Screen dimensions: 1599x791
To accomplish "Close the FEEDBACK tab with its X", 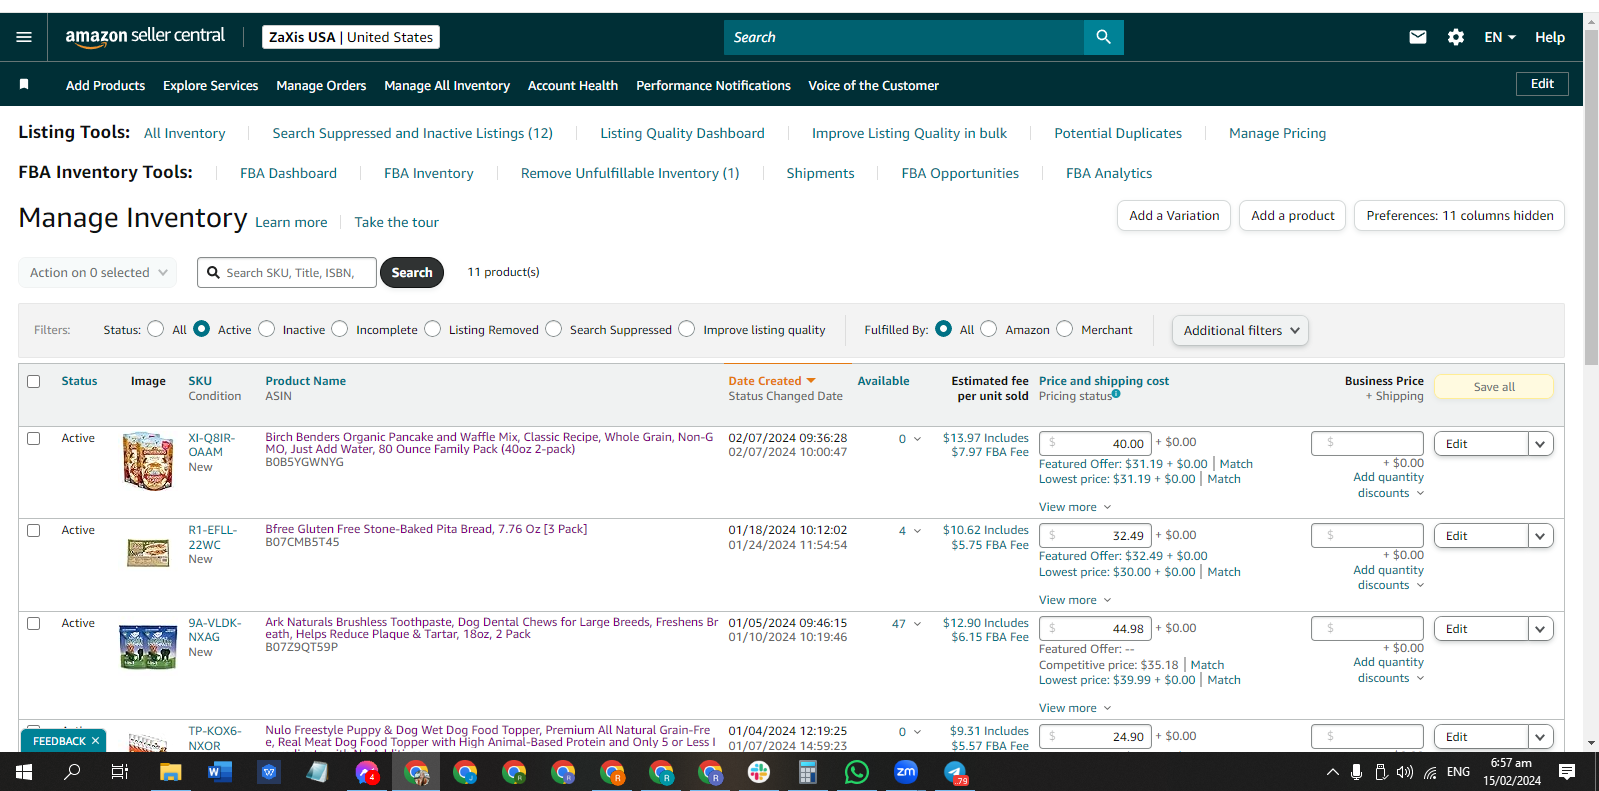I will [96, 741].
